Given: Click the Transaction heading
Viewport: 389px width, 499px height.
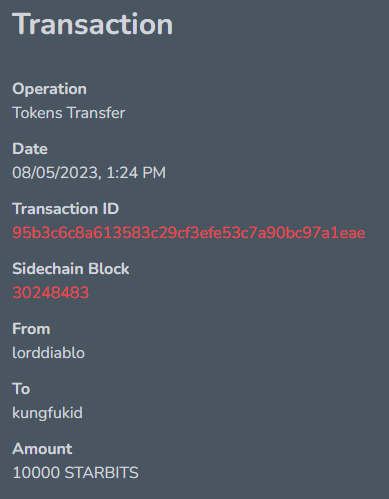Looking at the screenshot, I should 93,24.
